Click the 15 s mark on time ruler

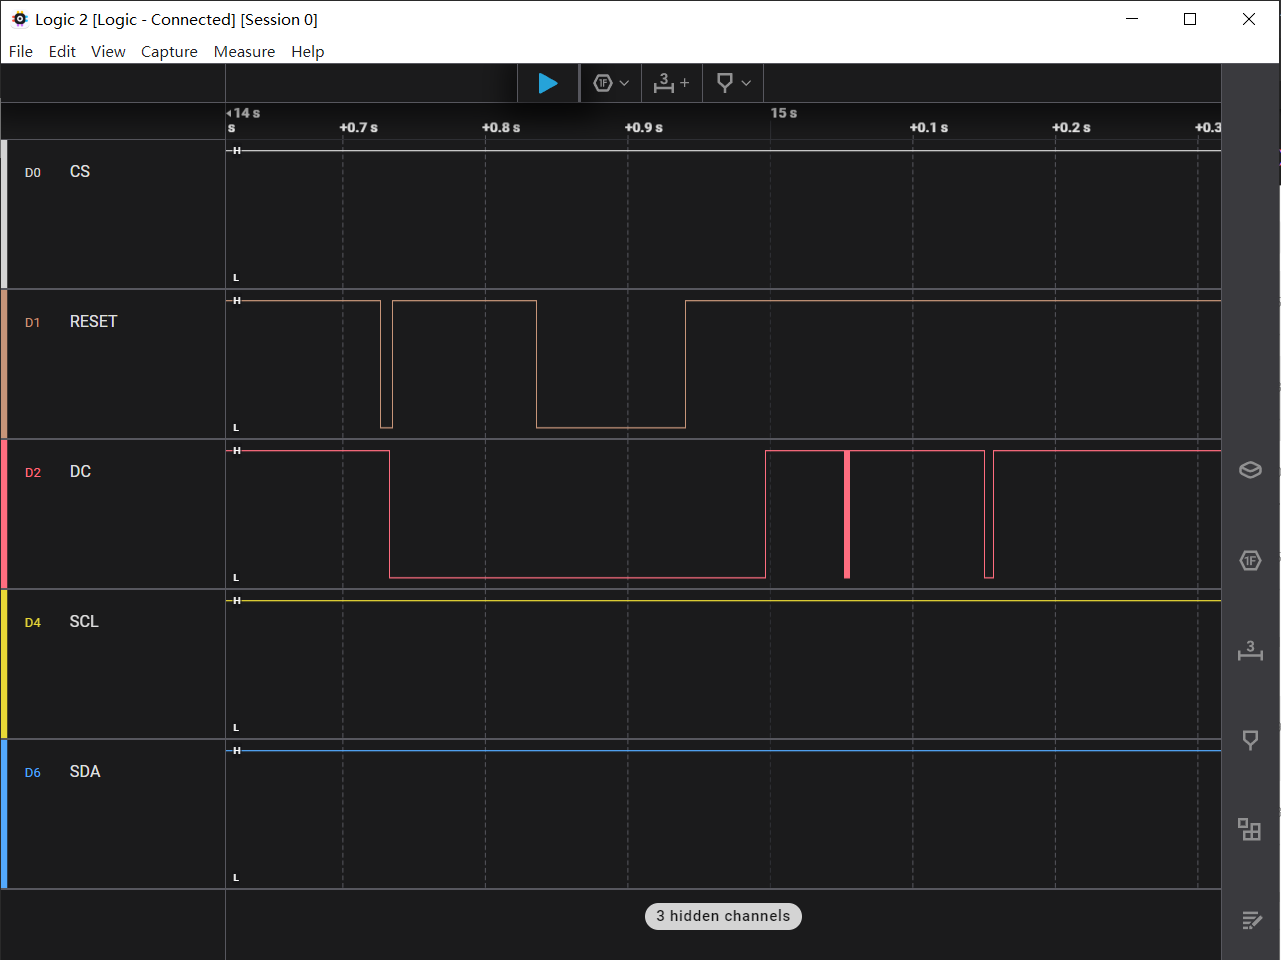[783, 113]
